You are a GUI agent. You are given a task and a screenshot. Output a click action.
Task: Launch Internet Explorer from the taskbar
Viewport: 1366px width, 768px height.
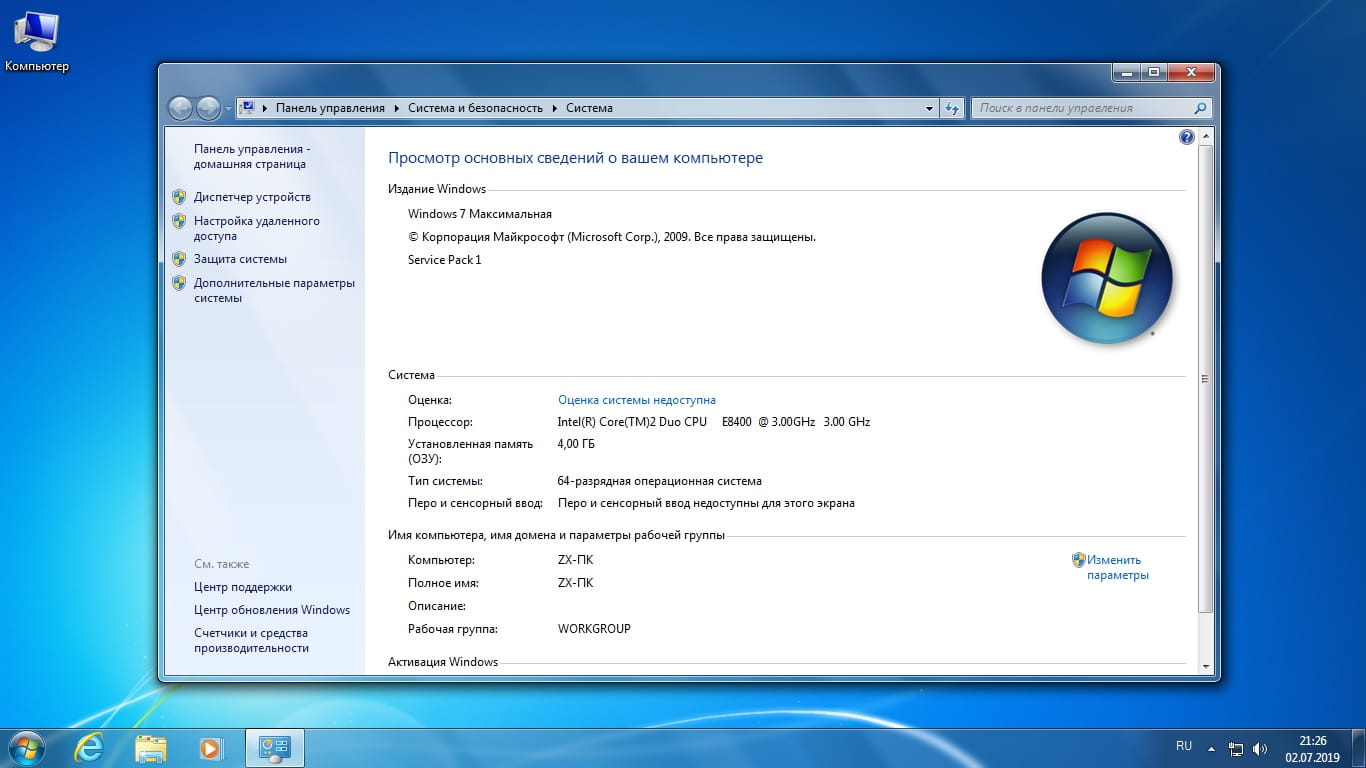[x=90, y=747]
